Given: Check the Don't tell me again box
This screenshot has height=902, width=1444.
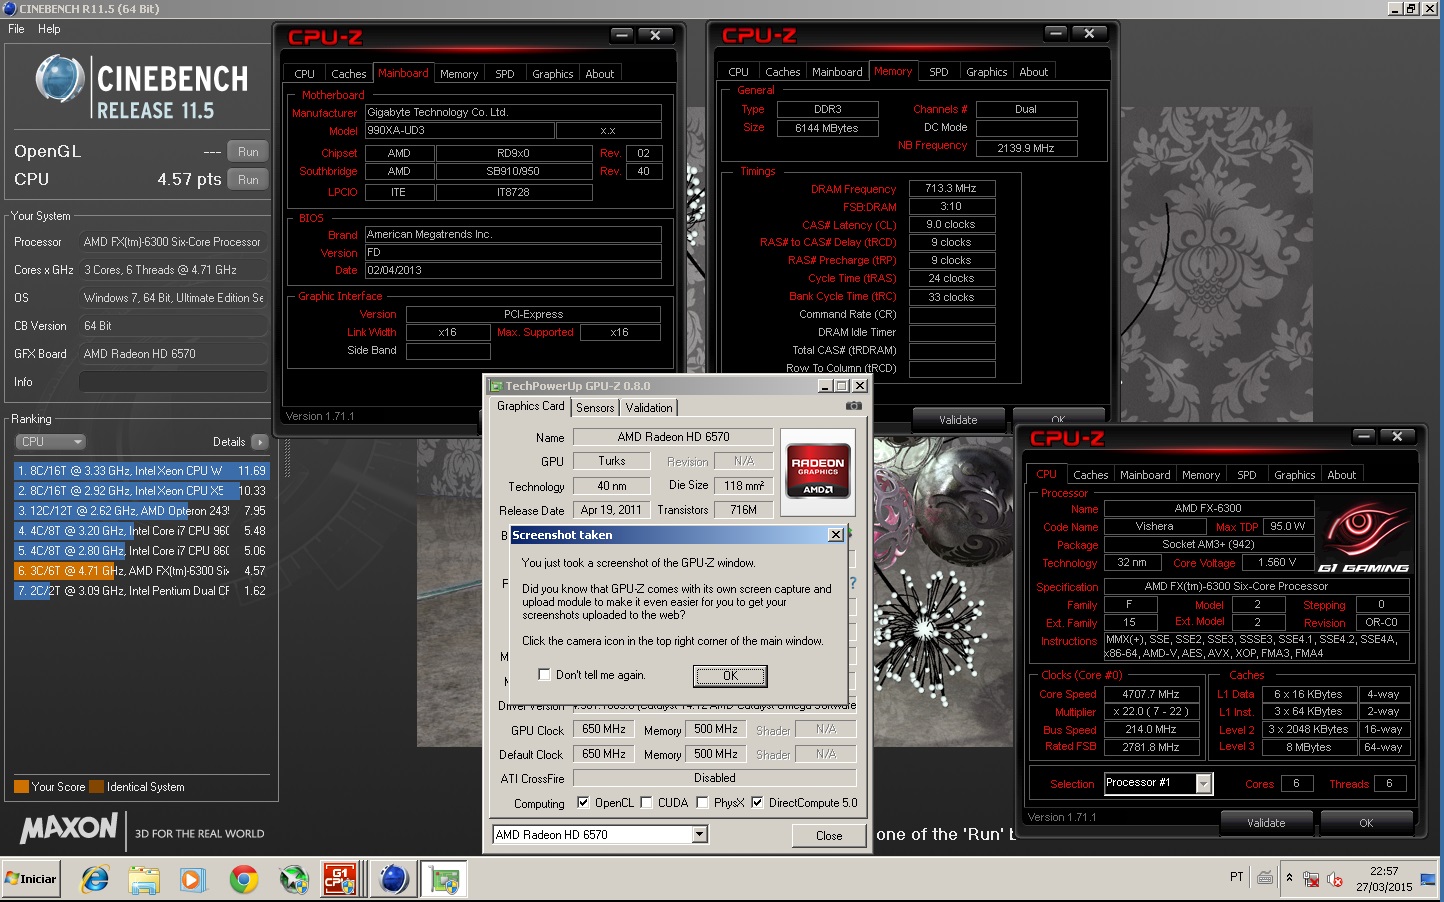Looking at the screenshot, I should pyautogui.click(x=544, y=675).
